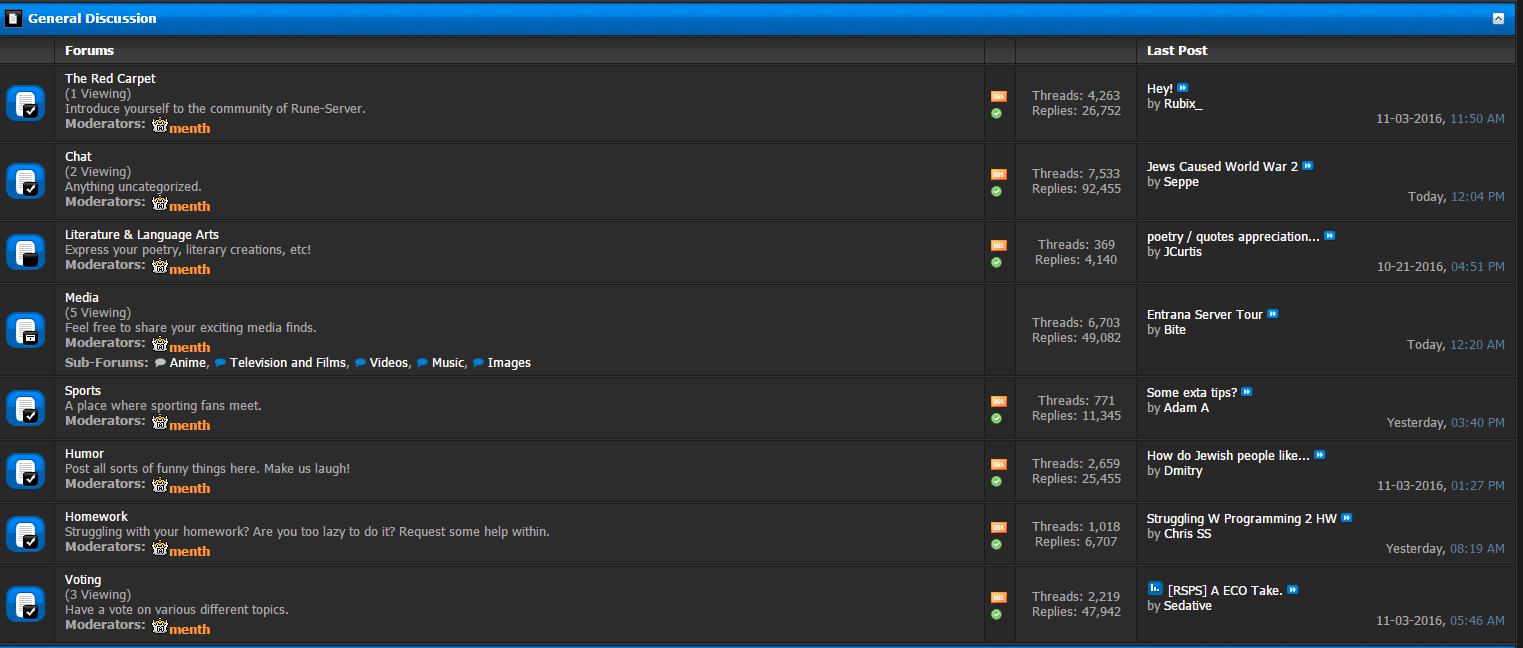Click green check icon in Homework row
This screenshot has width=1523, height=648.
(996, 544)
